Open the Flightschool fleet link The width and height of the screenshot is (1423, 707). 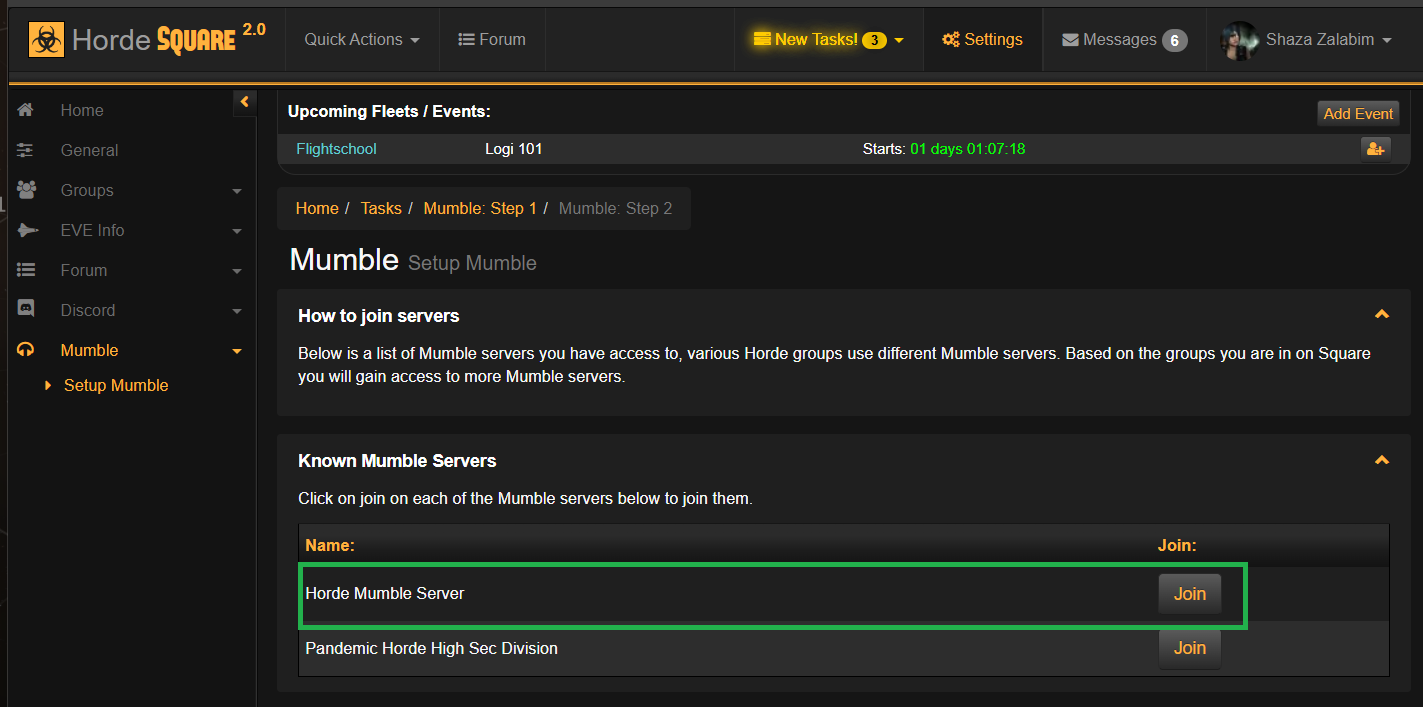click(x=336, y=149)
